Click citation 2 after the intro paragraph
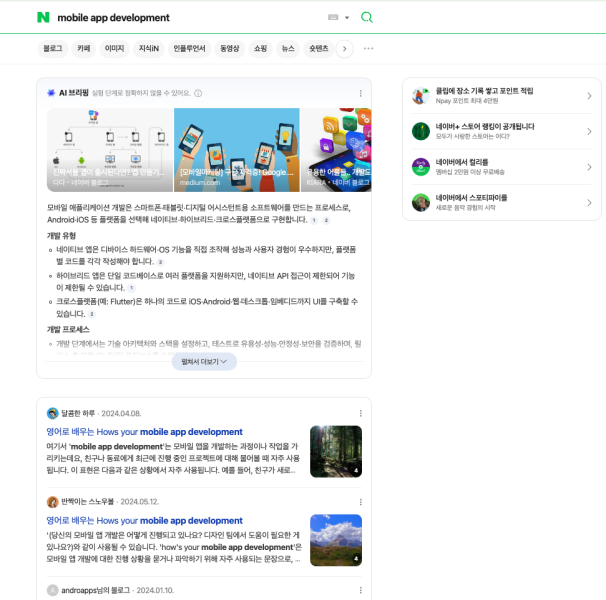This screenshot has width=606, height=600. click(326, 220)
